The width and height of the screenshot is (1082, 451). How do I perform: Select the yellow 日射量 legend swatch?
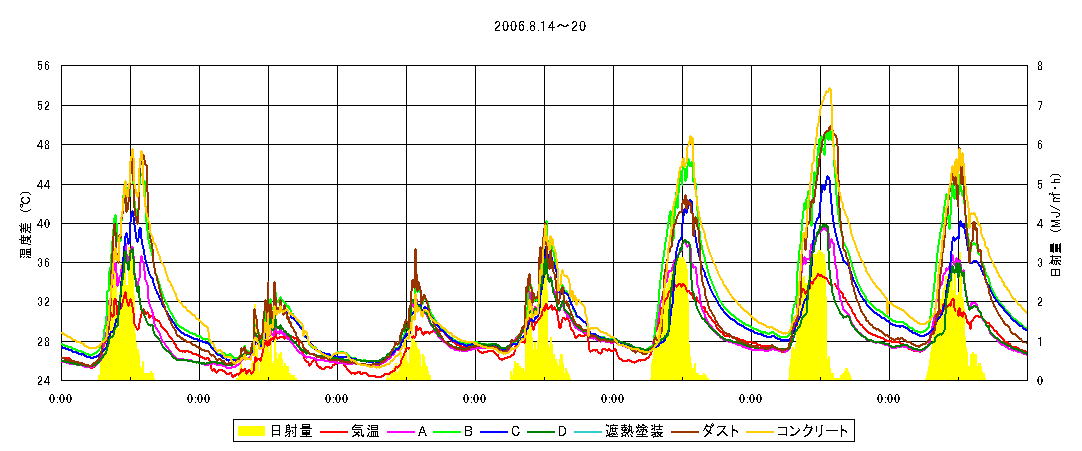251,432
